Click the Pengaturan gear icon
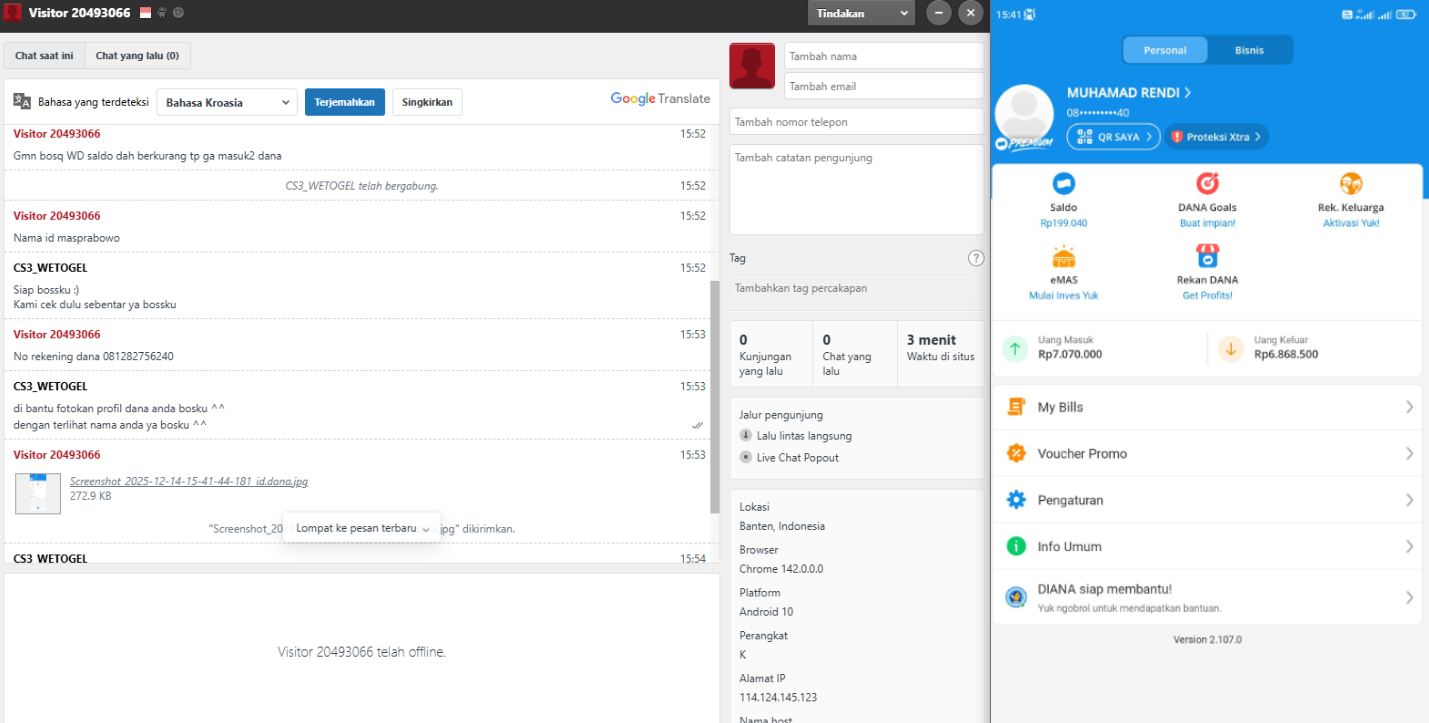 pos(1017,500)
